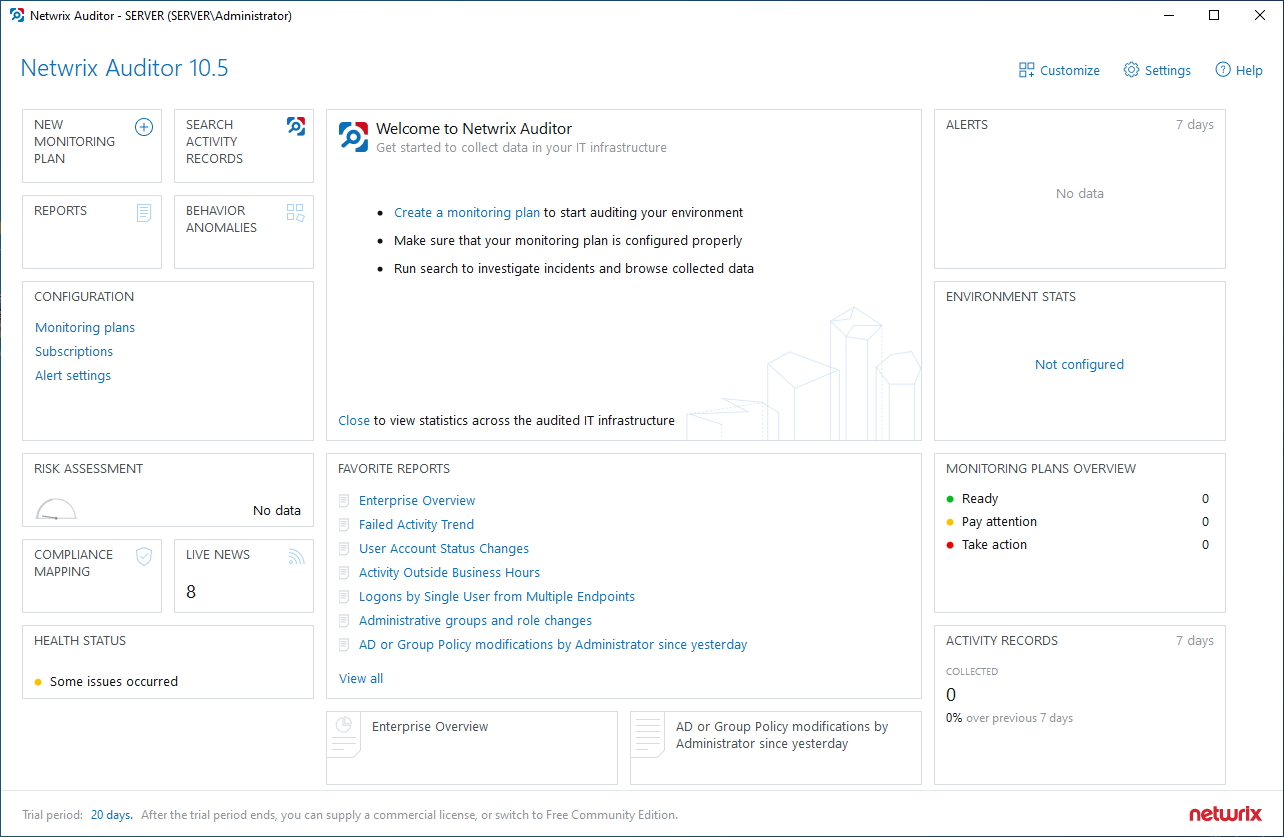Viewport: 1284px width, 837px height.
Task: Click the Close link in Welcome panel
Action: tap(354, 420)
